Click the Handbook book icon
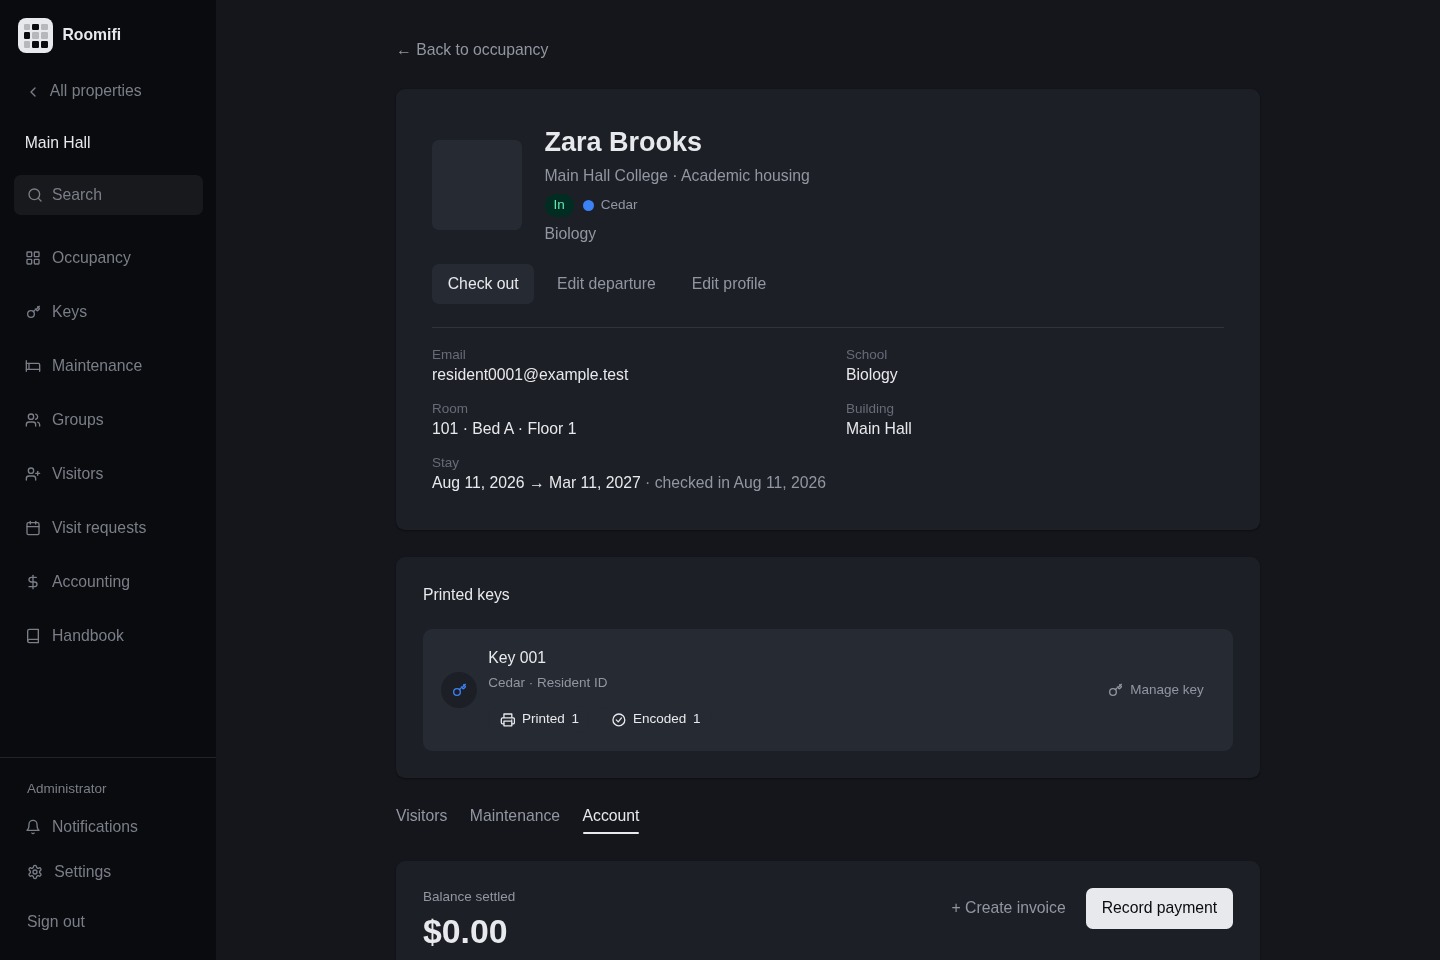Screen dimensions: 1440x960 click(x=33, y=636)
